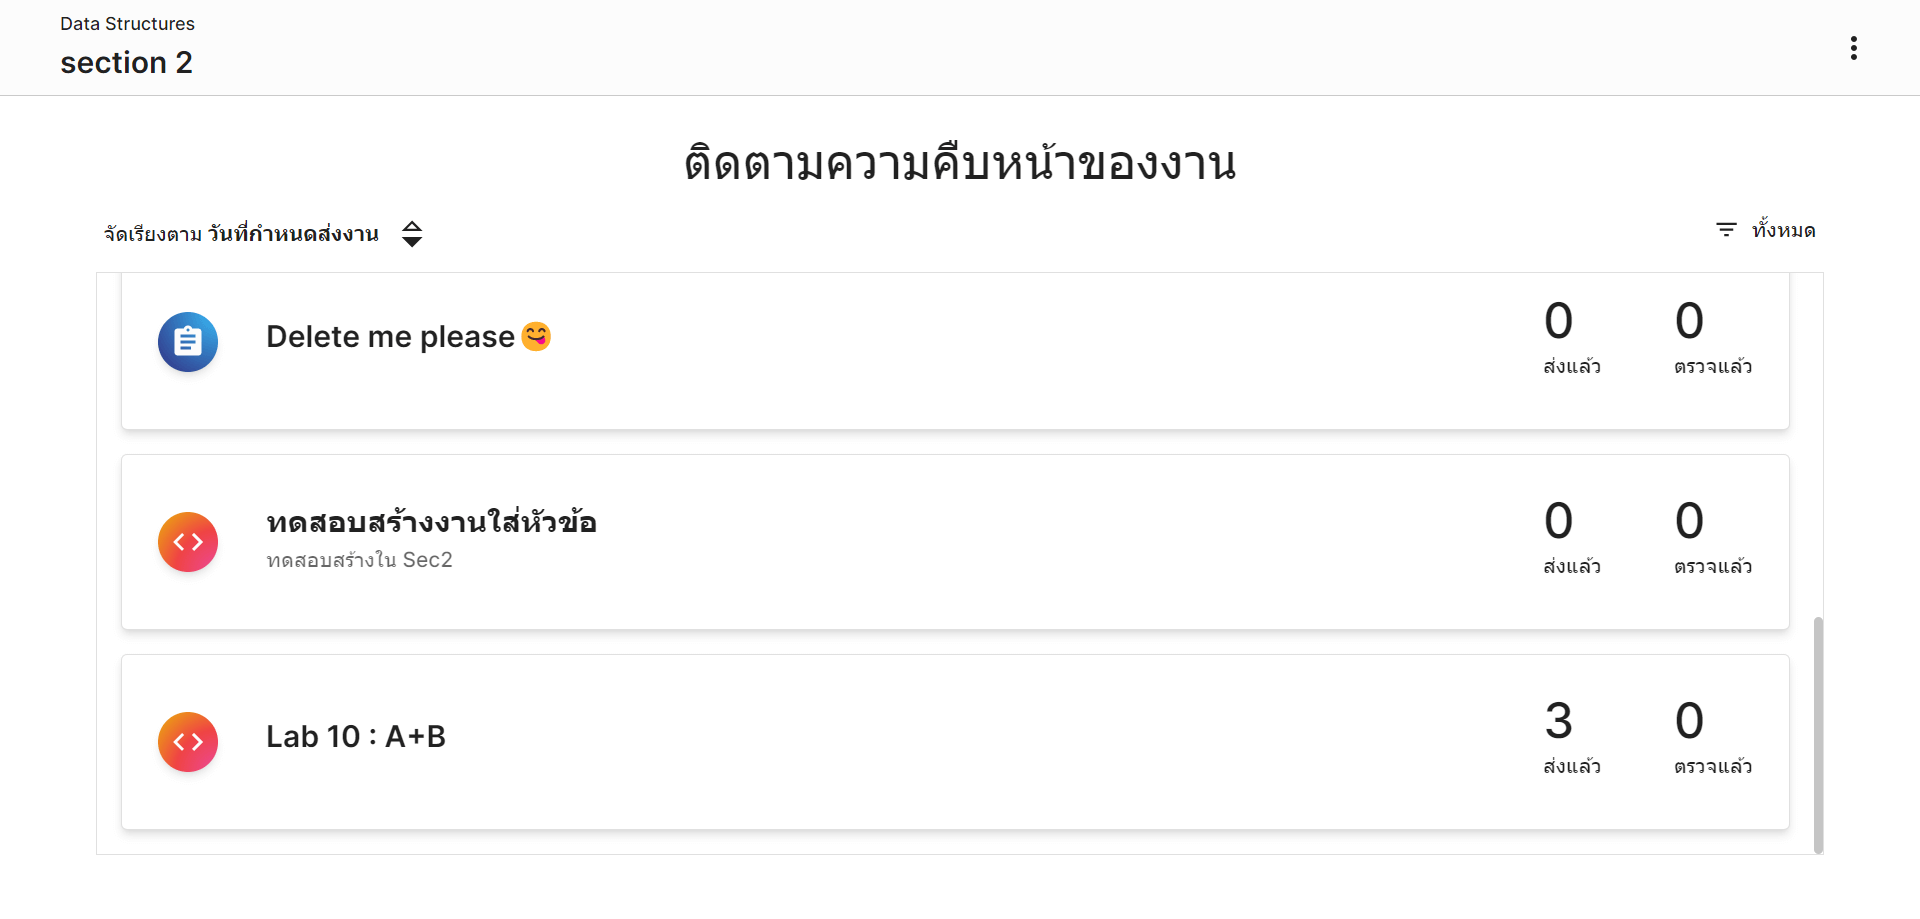The width and height of the screenshot is (1920, 919).
Task: Click the ตรวจแล้ว count for Lab 10
Action: click(x=1689, y=721)
